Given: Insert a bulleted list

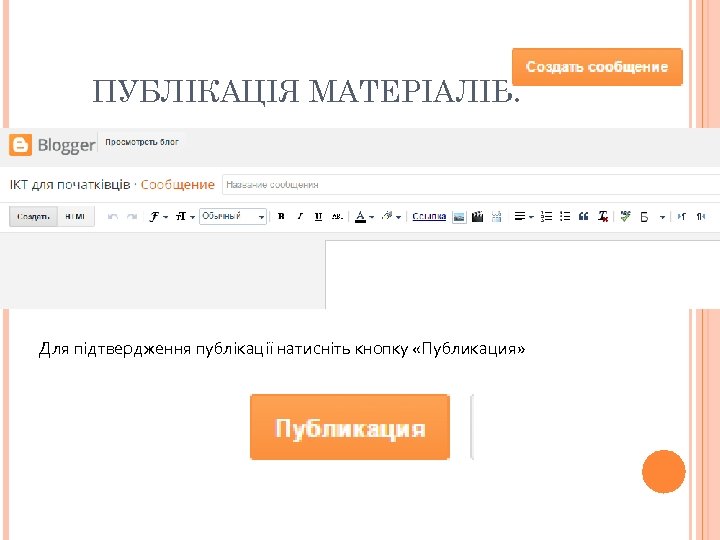Looking at the screenshot, I should [565, 217].
